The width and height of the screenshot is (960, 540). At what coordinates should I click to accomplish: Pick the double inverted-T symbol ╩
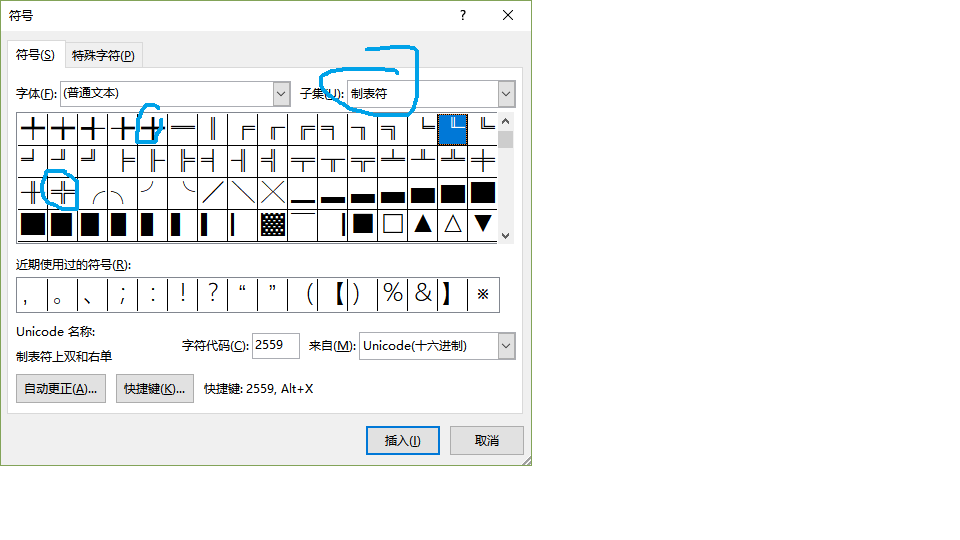[452, 161]
